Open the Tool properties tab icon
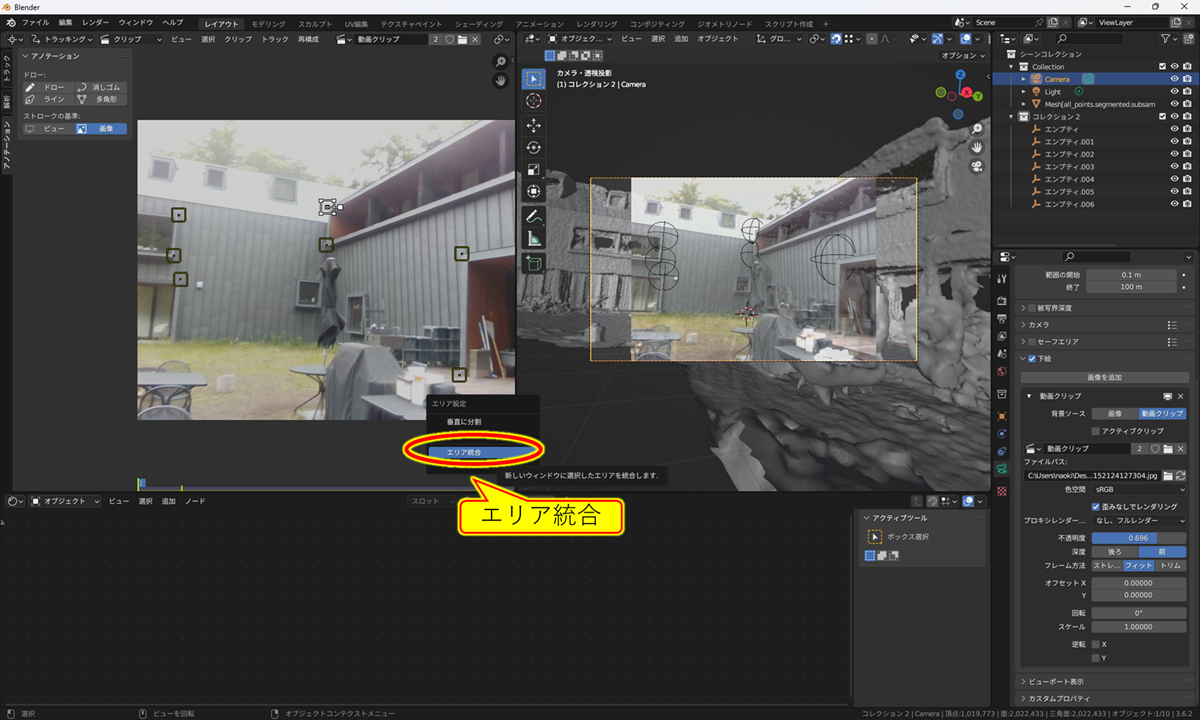The width and height of the screenshot is (1200, 720). [1002, 278]
